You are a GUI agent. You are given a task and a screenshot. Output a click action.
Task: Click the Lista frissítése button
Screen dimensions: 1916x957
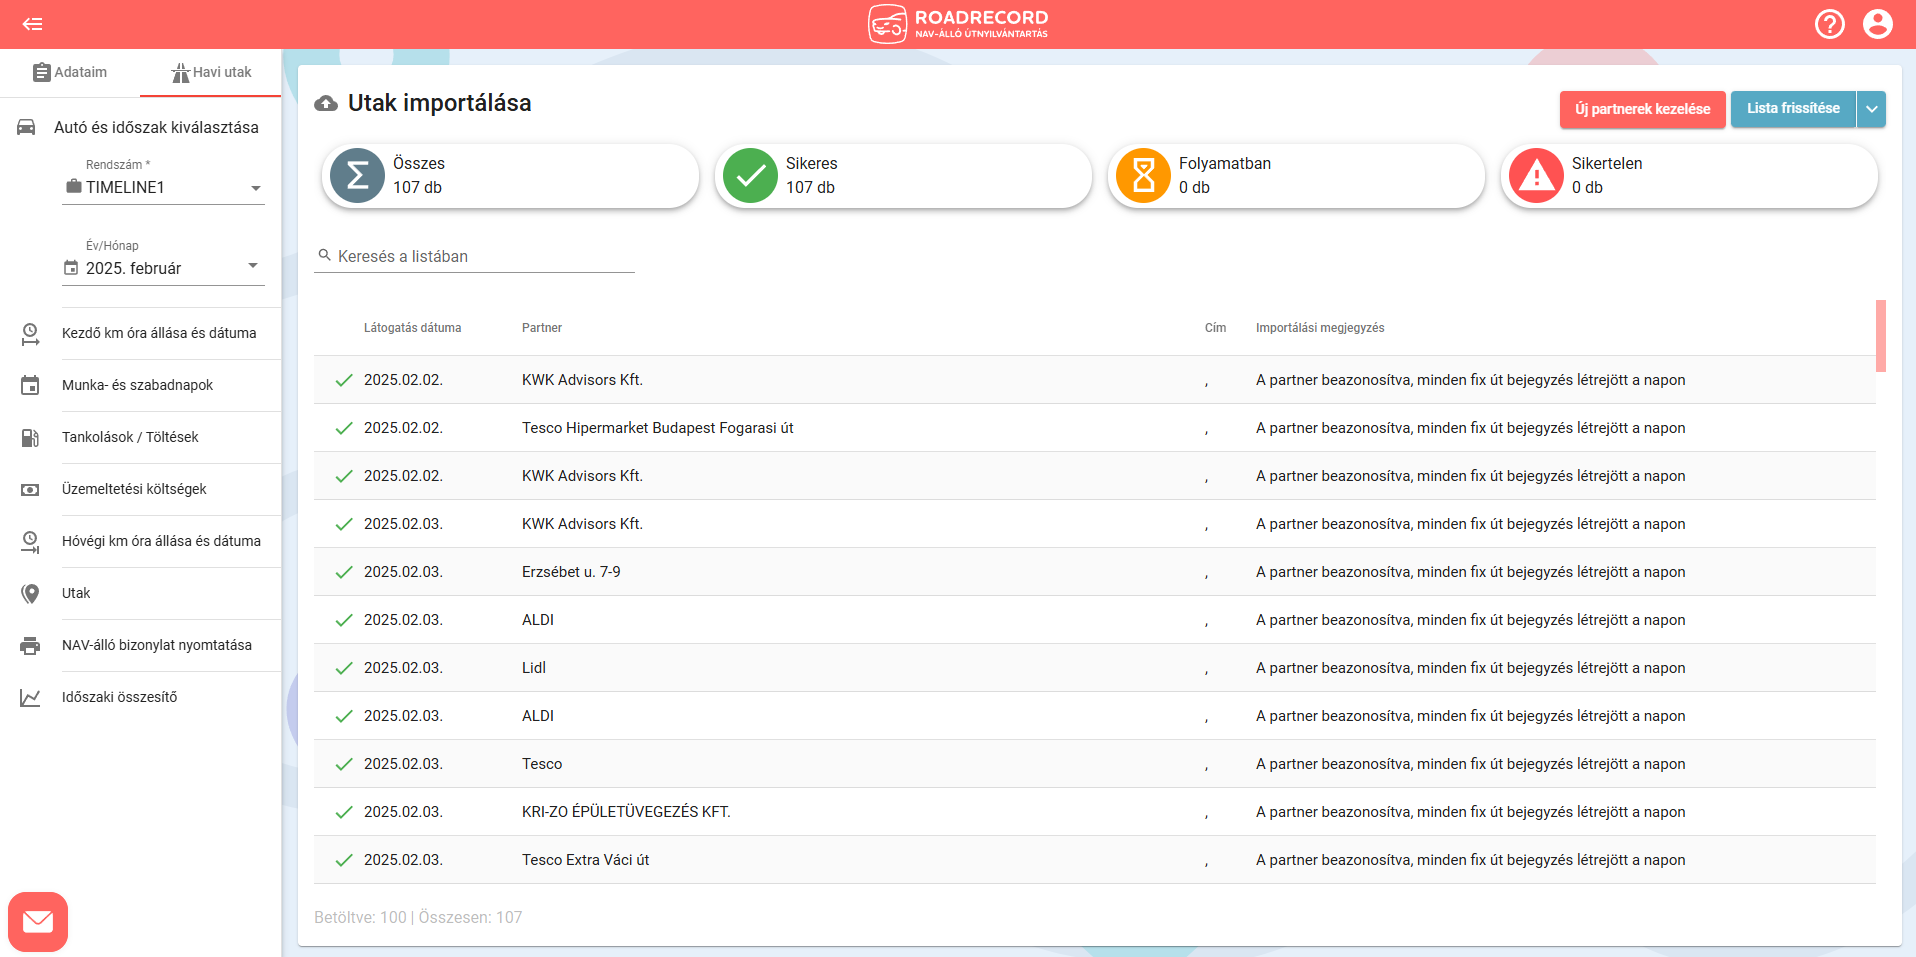tap(1793, 109)
